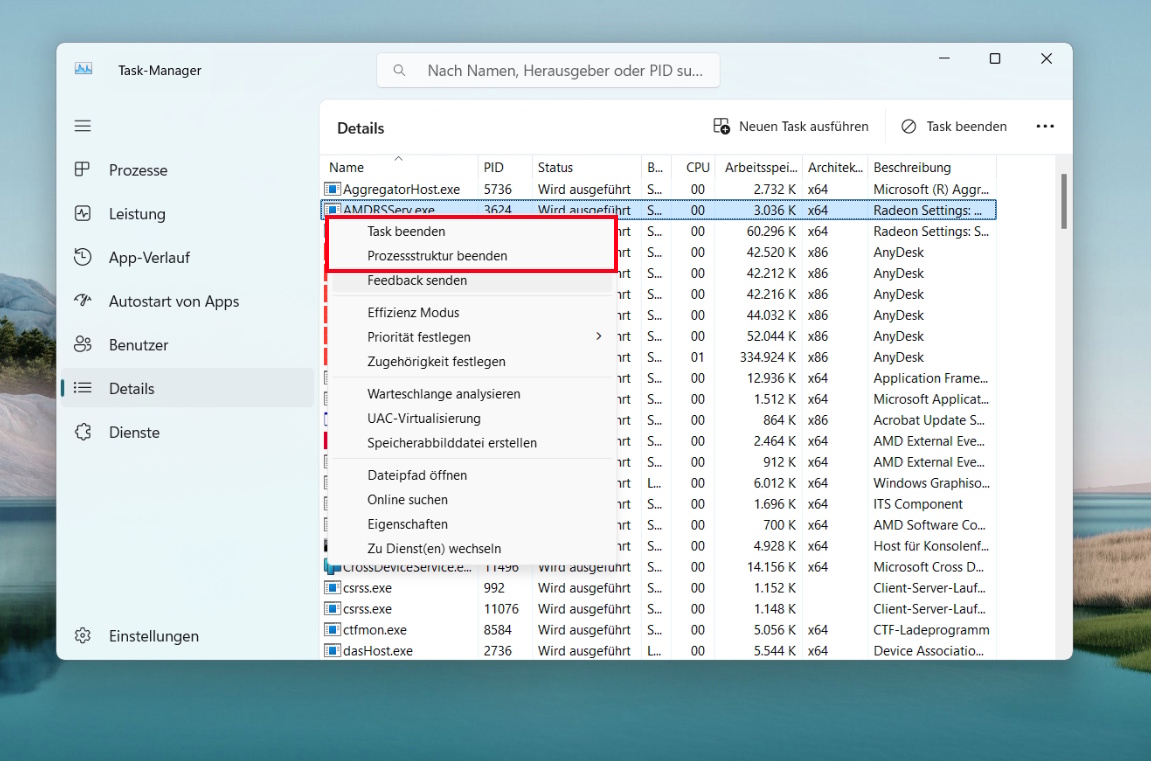Click the Details list icon in sidebar

[x=83, y=387]
